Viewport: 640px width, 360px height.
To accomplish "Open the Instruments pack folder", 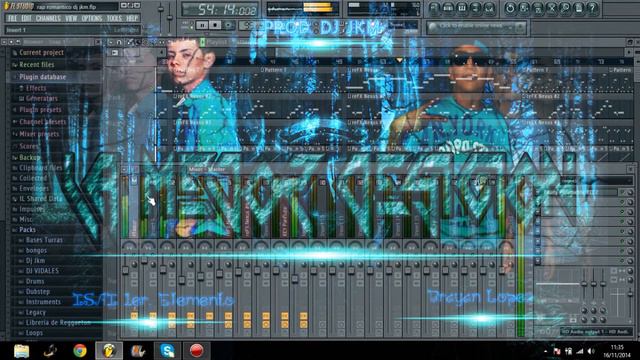I will click(43, 302).
